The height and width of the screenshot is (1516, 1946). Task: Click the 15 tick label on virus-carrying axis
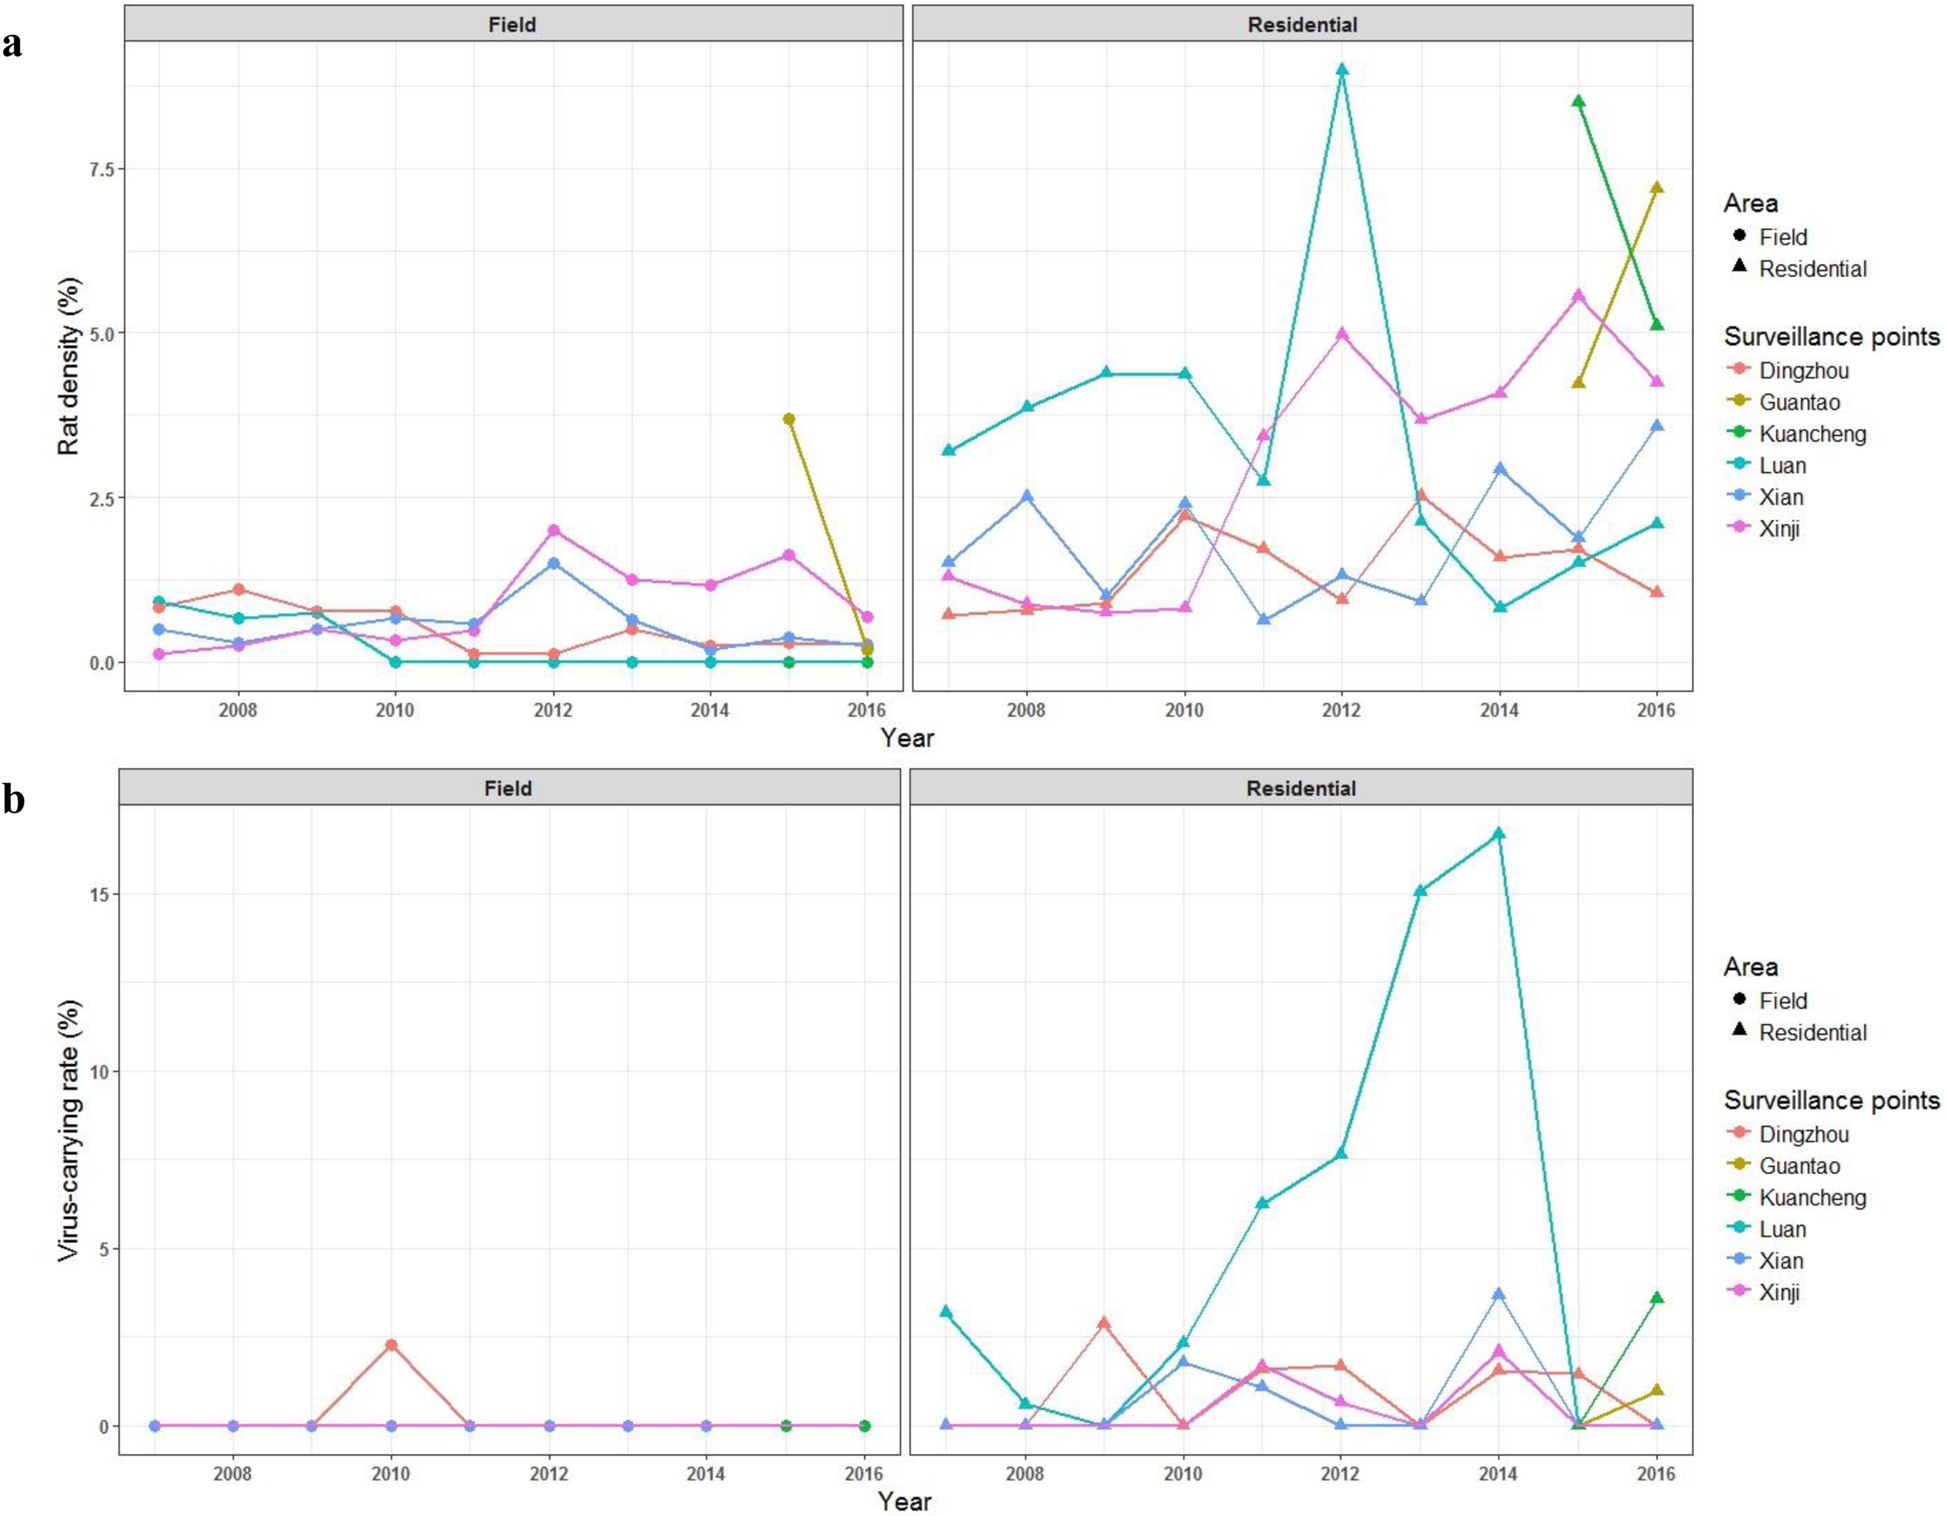tap(98, 894)
